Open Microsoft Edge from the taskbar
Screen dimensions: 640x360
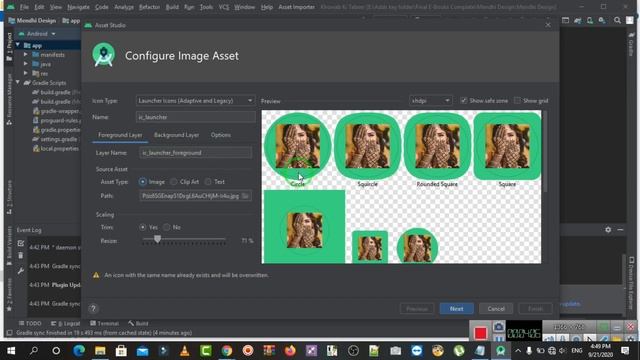tap(79, 351)
